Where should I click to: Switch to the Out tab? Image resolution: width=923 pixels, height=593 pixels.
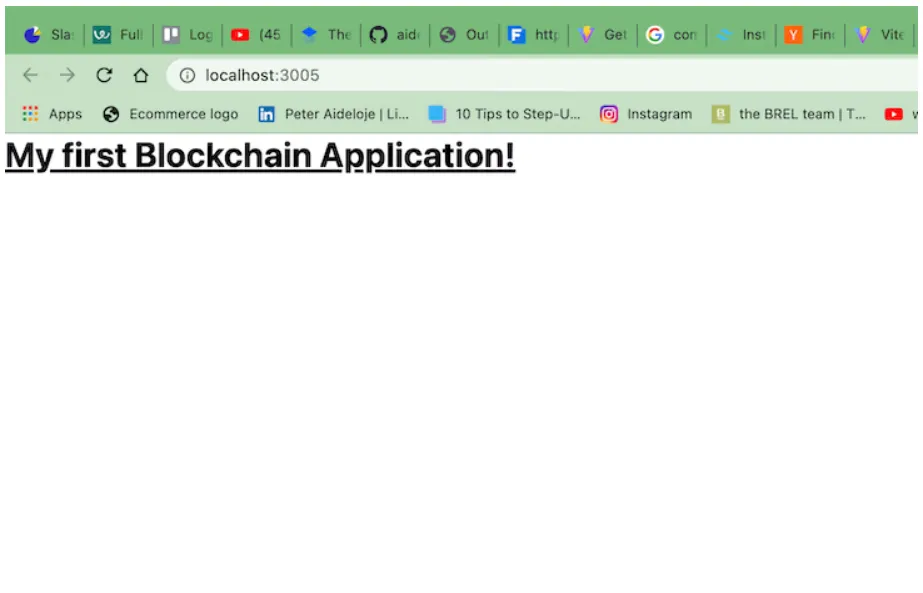point(464,35)
